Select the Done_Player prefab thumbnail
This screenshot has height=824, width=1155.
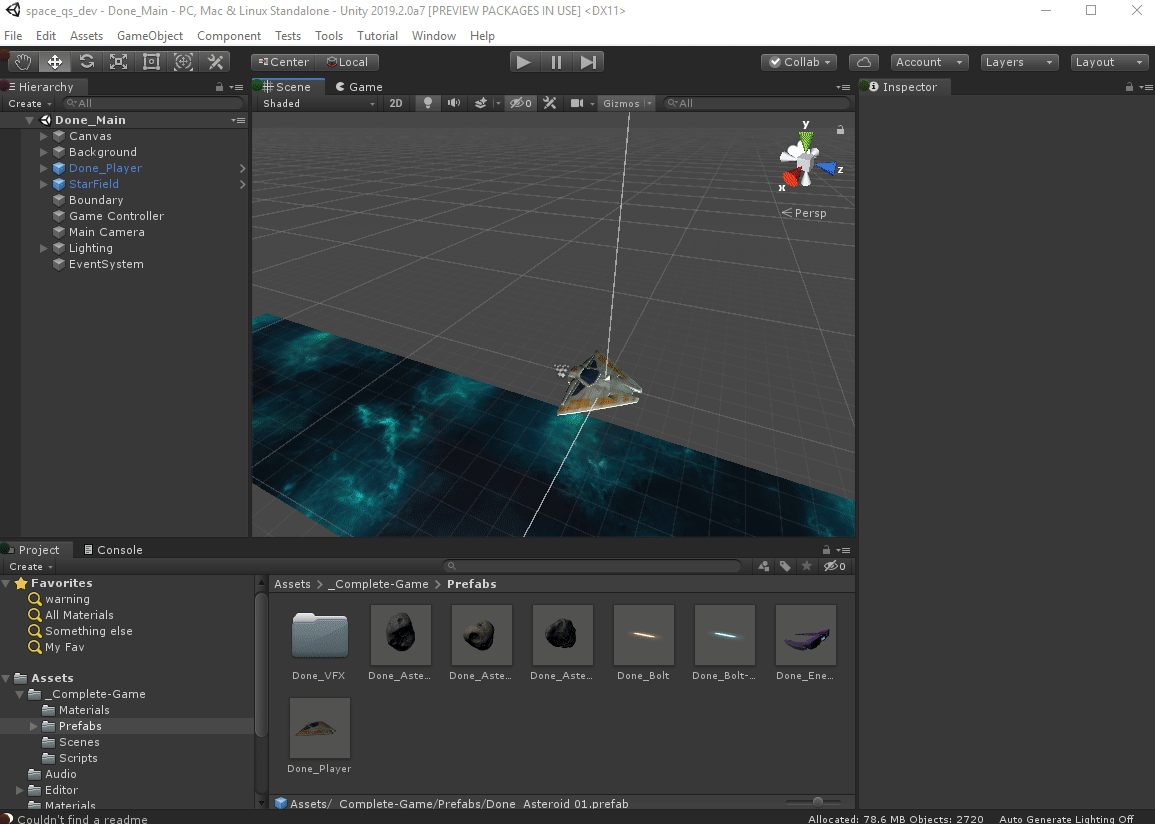point(319,729)
